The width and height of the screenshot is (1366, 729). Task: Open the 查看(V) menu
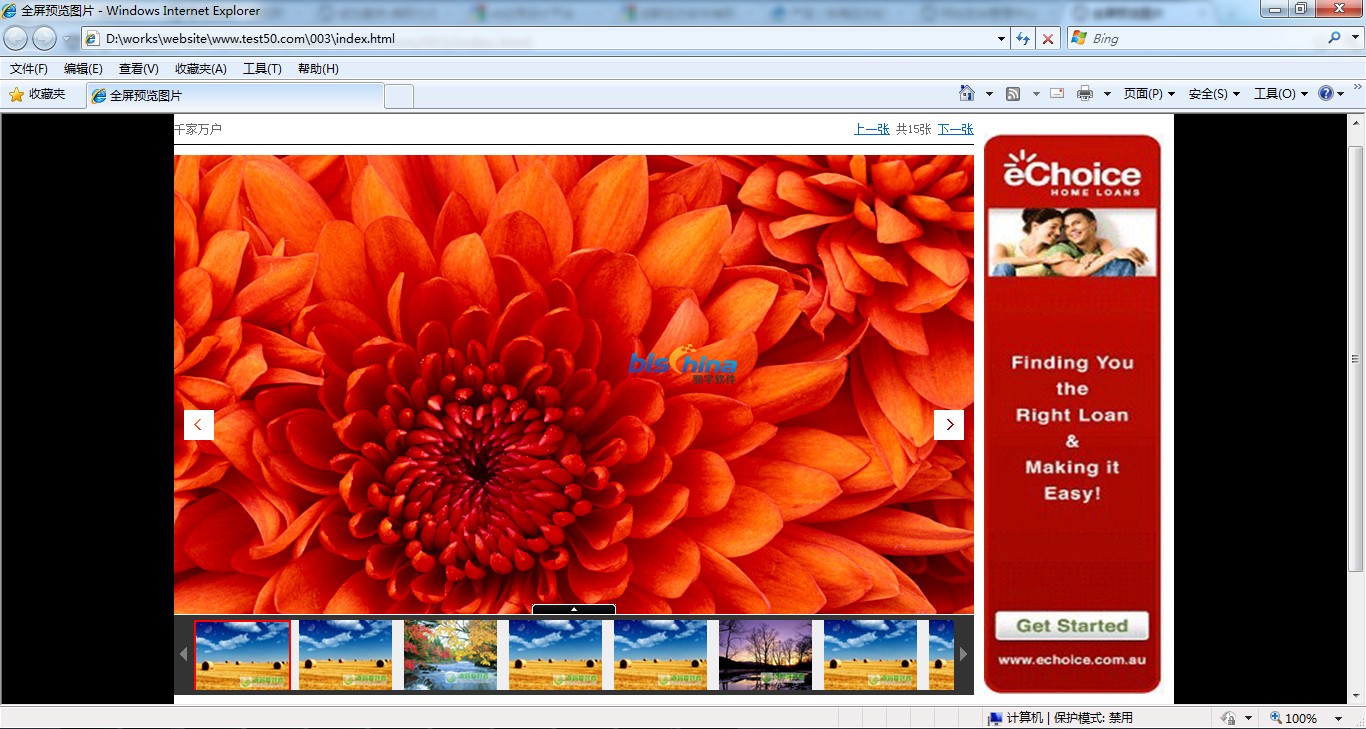tap(138, 69)
